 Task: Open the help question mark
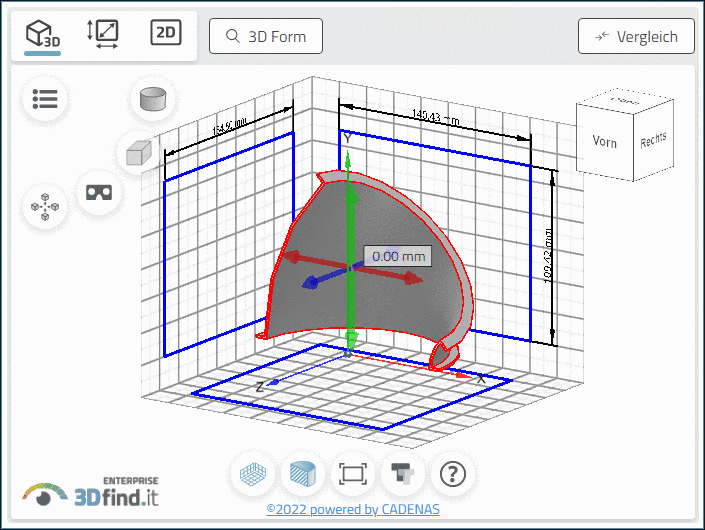coord(453,474)
